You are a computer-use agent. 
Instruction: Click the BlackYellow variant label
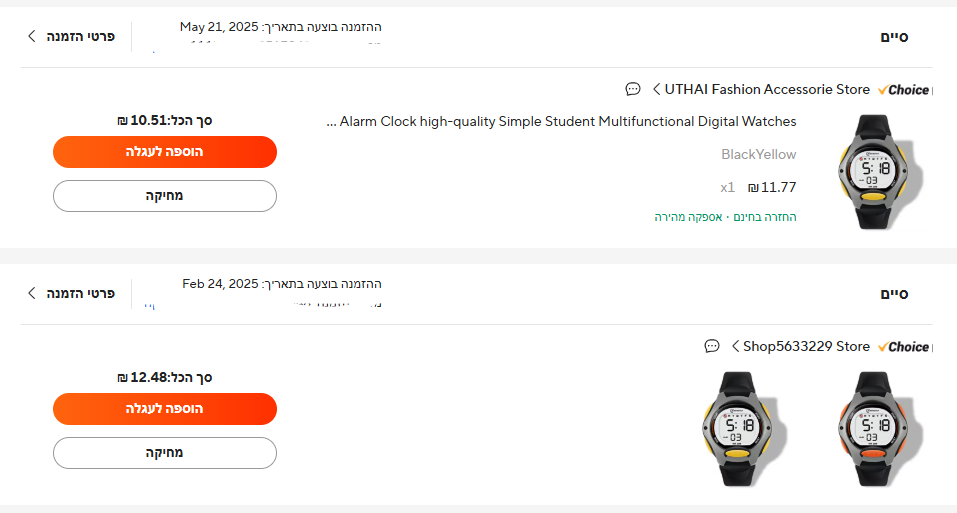point(758,154)
